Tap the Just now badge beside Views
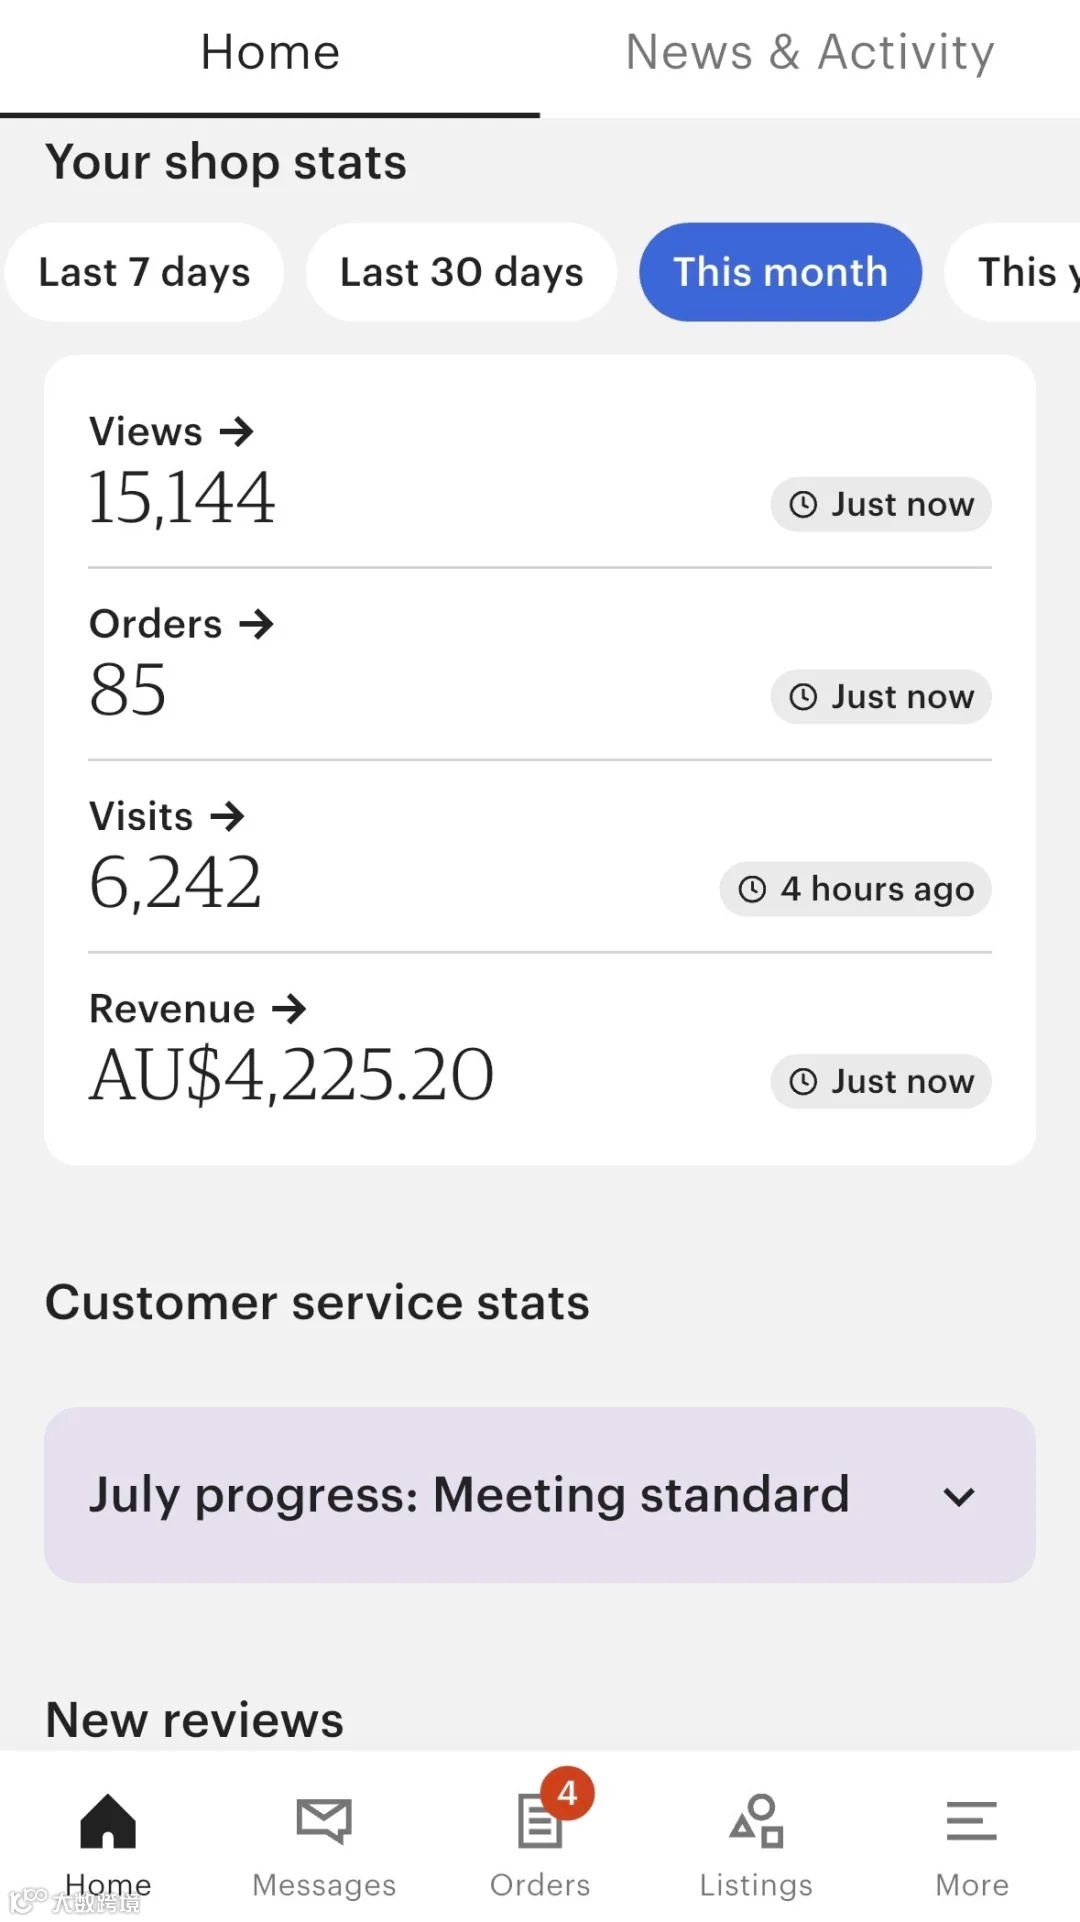This screenshot has height=1922, width=1080. (881, 504)
